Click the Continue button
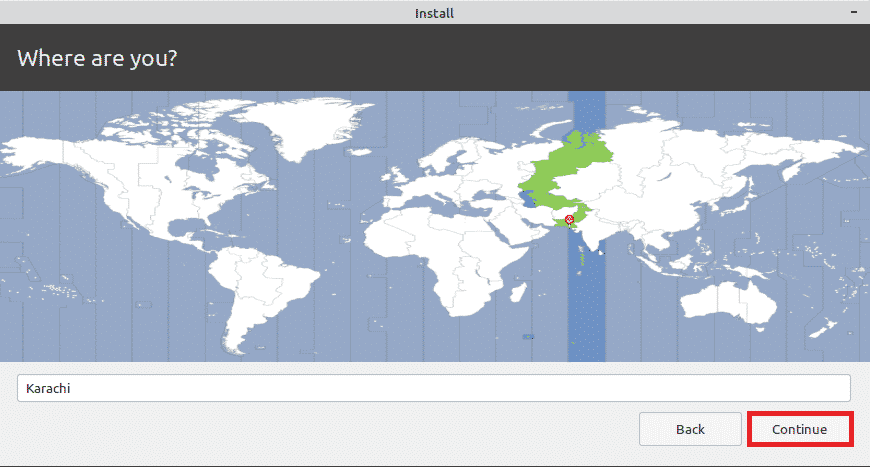 pyautogui.click(x=800, y=429)
